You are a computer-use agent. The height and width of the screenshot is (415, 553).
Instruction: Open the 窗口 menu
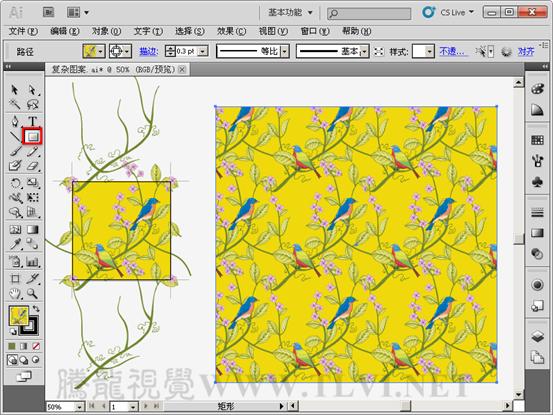[315, 31]
